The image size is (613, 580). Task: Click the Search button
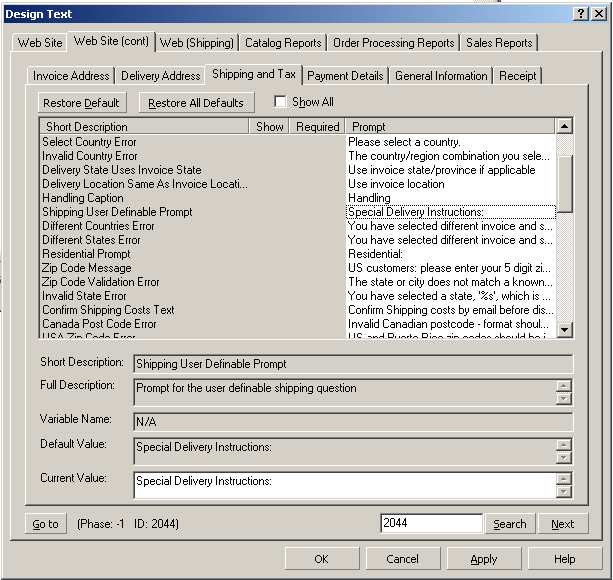tap(509, 524)
